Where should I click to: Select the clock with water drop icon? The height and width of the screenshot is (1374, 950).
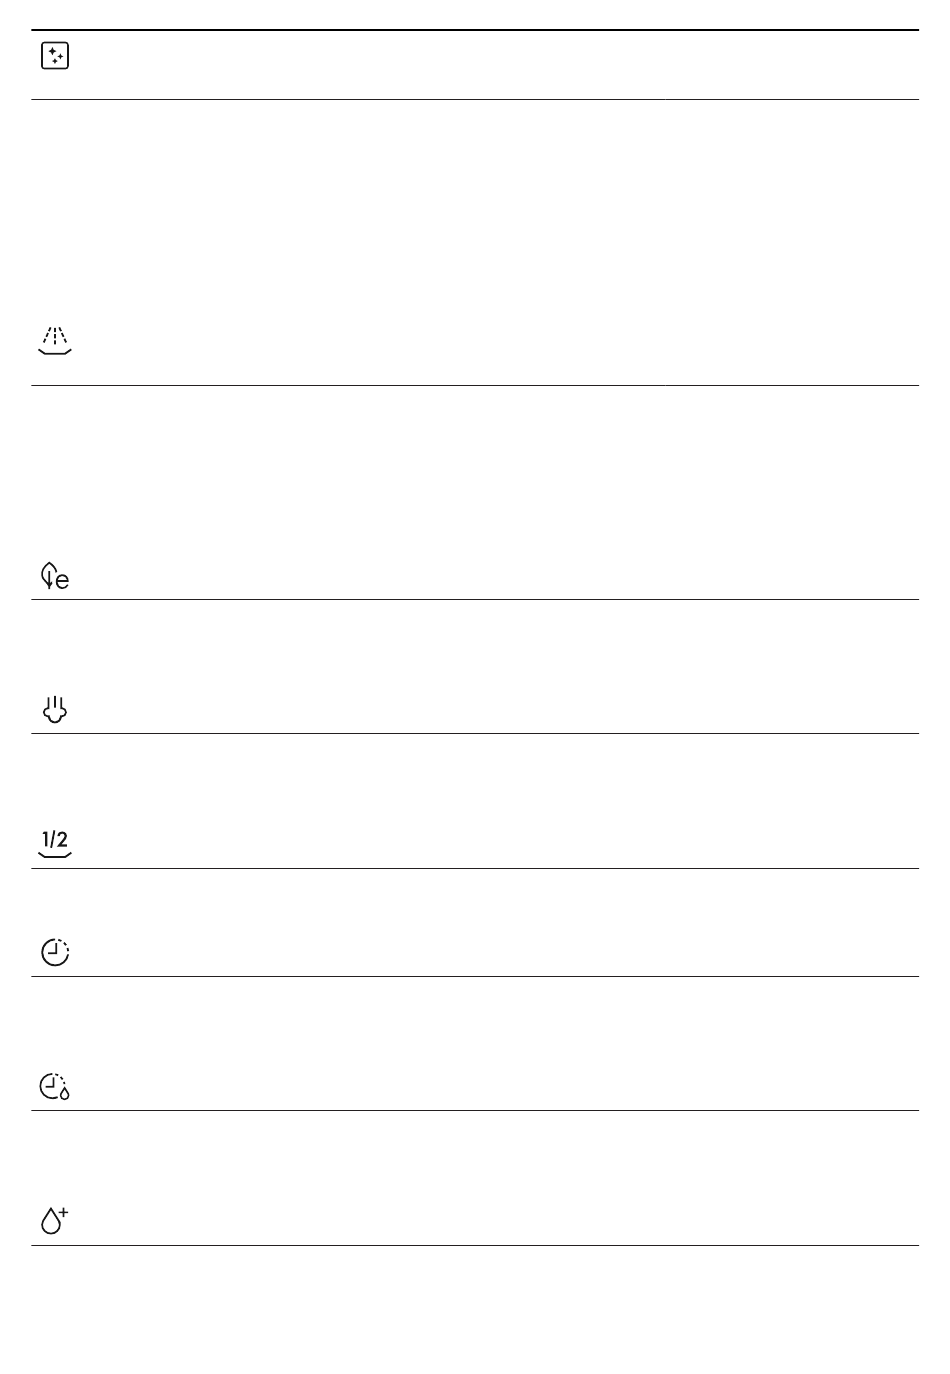[55, 1086]
